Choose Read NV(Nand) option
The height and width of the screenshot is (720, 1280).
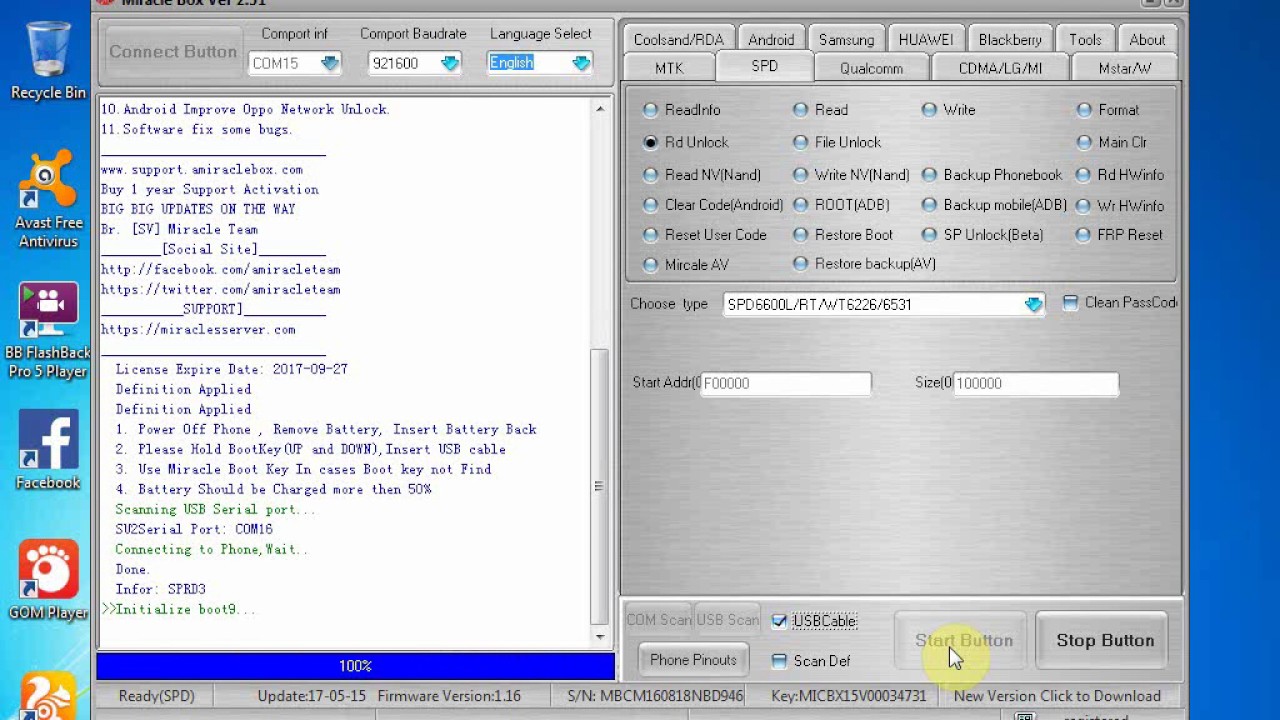pos(701,175)
